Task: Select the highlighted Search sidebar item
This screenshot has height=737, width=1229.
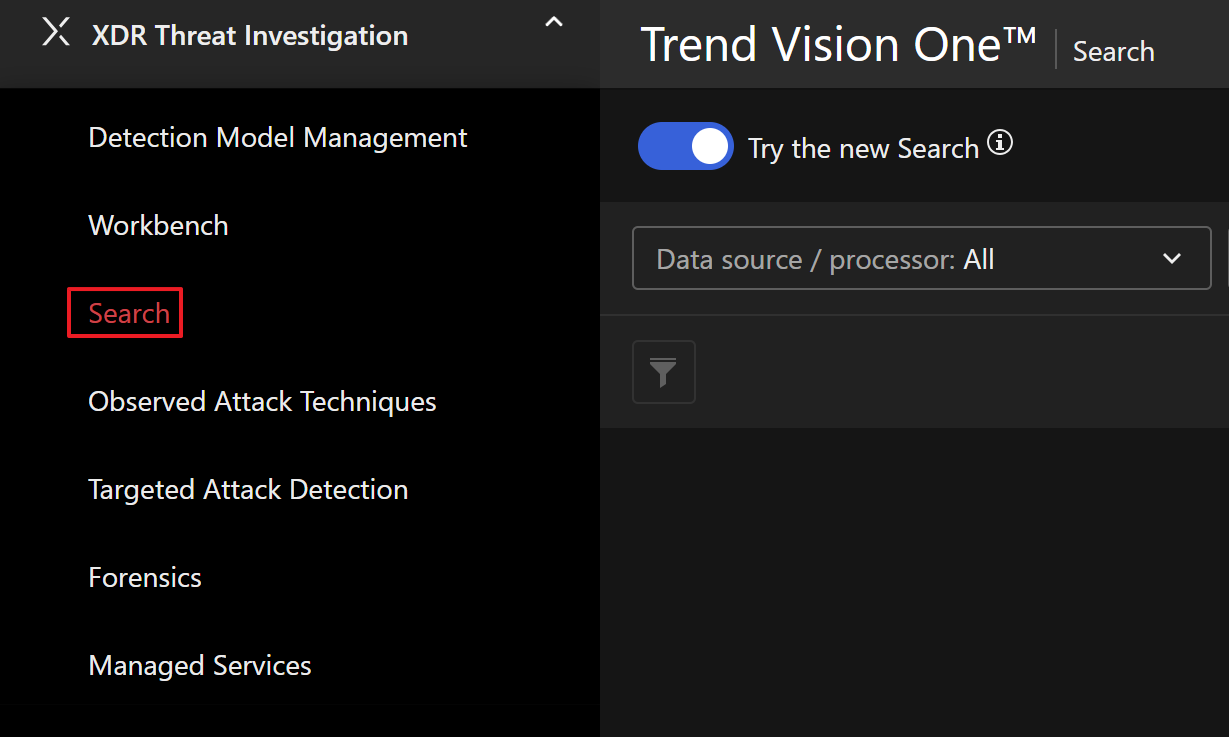Action: click(129, 314)
